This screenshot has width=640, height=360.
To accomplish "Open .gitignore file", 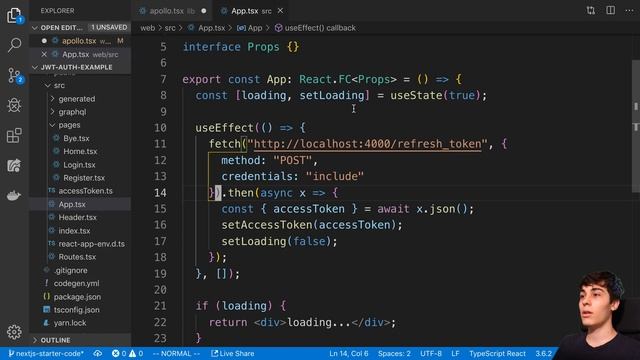I will 70,270.
